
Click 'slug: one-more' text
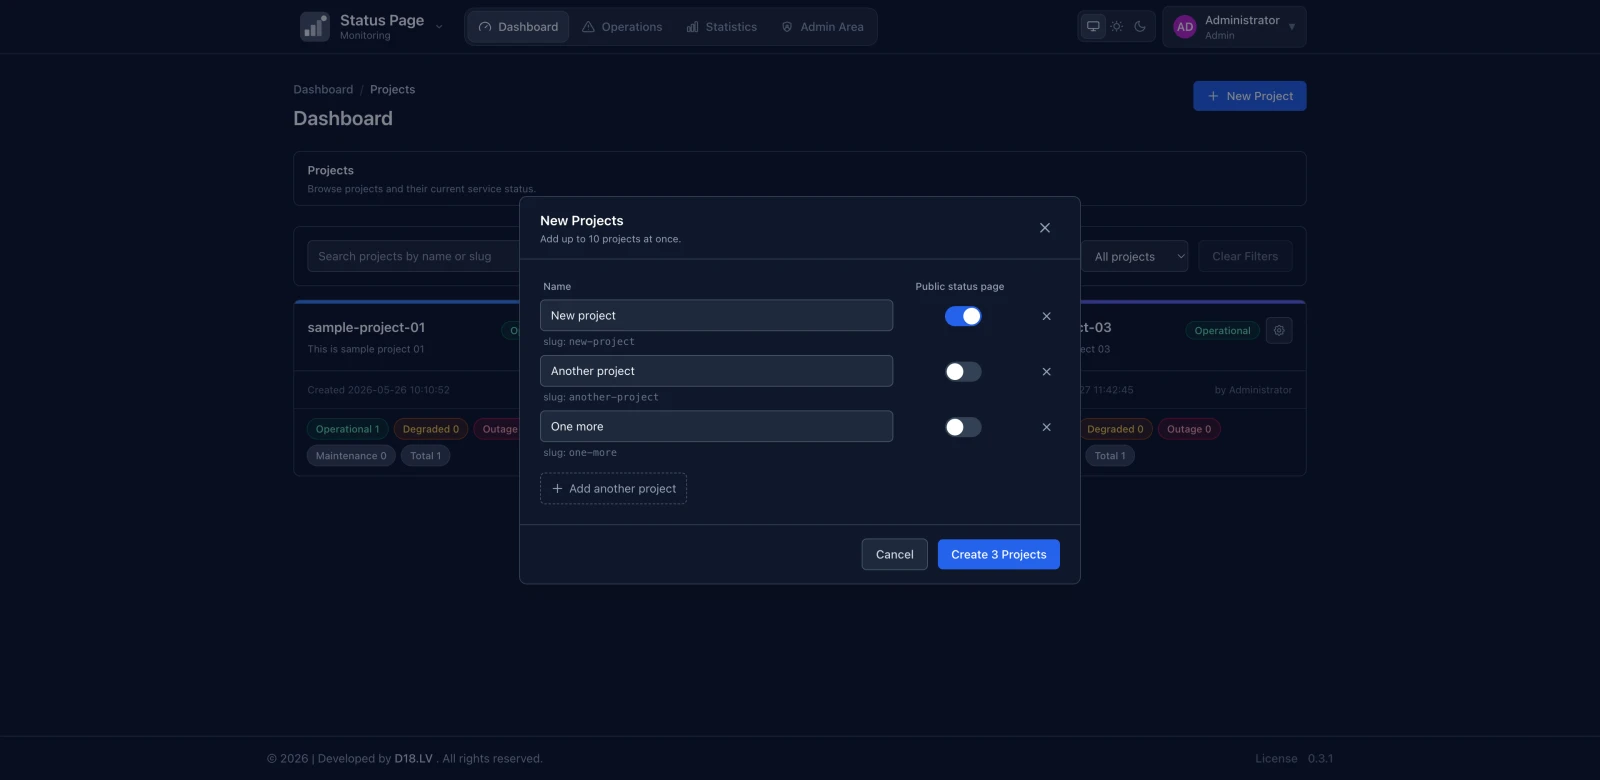pos(580,453)
